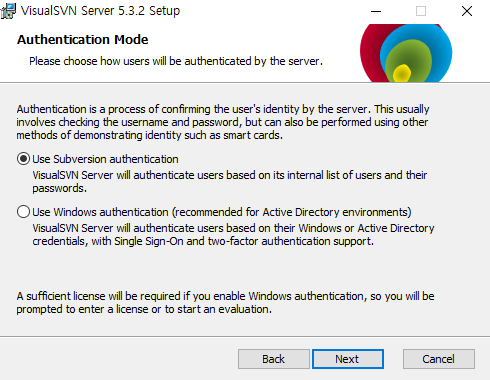Minimize the setup window
The image size is (490, 380).
[376, 11]
